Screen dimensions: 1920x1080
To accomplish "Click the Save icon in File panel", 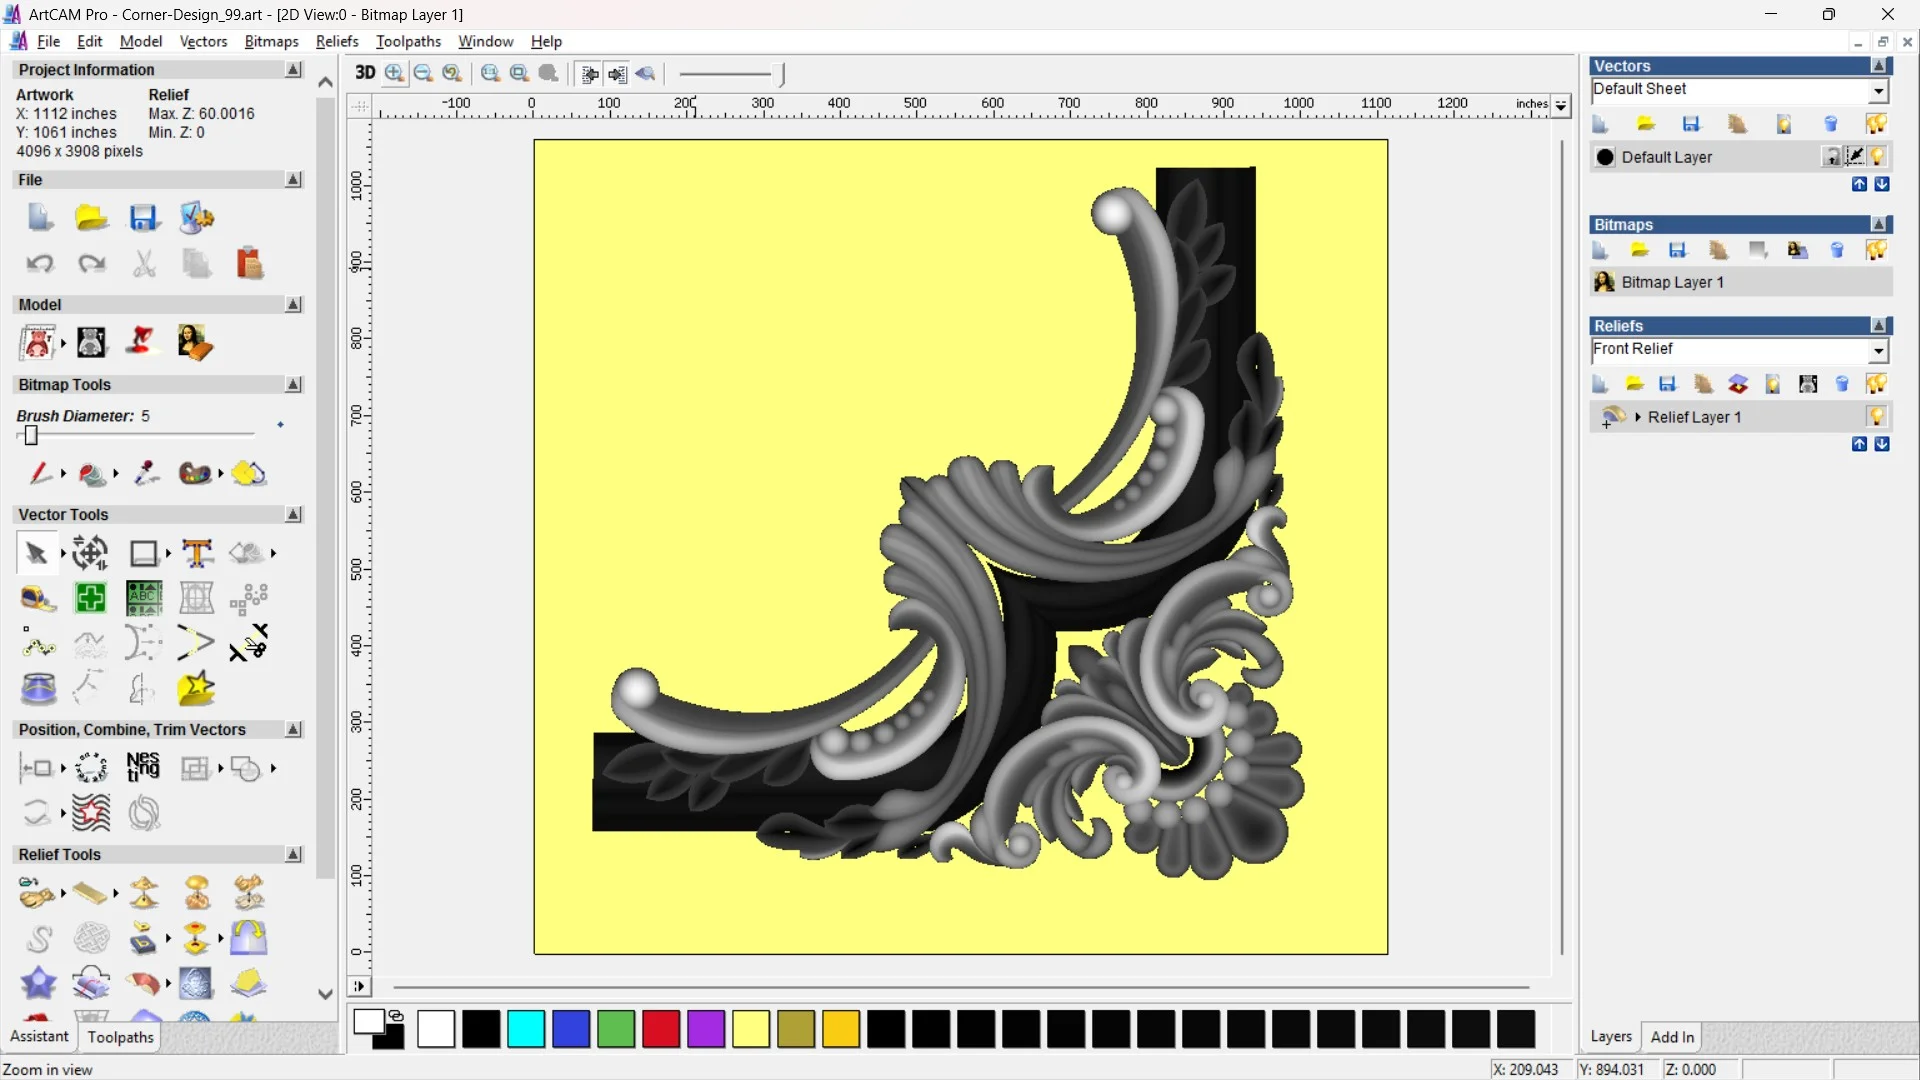I will tap(144, 218).
